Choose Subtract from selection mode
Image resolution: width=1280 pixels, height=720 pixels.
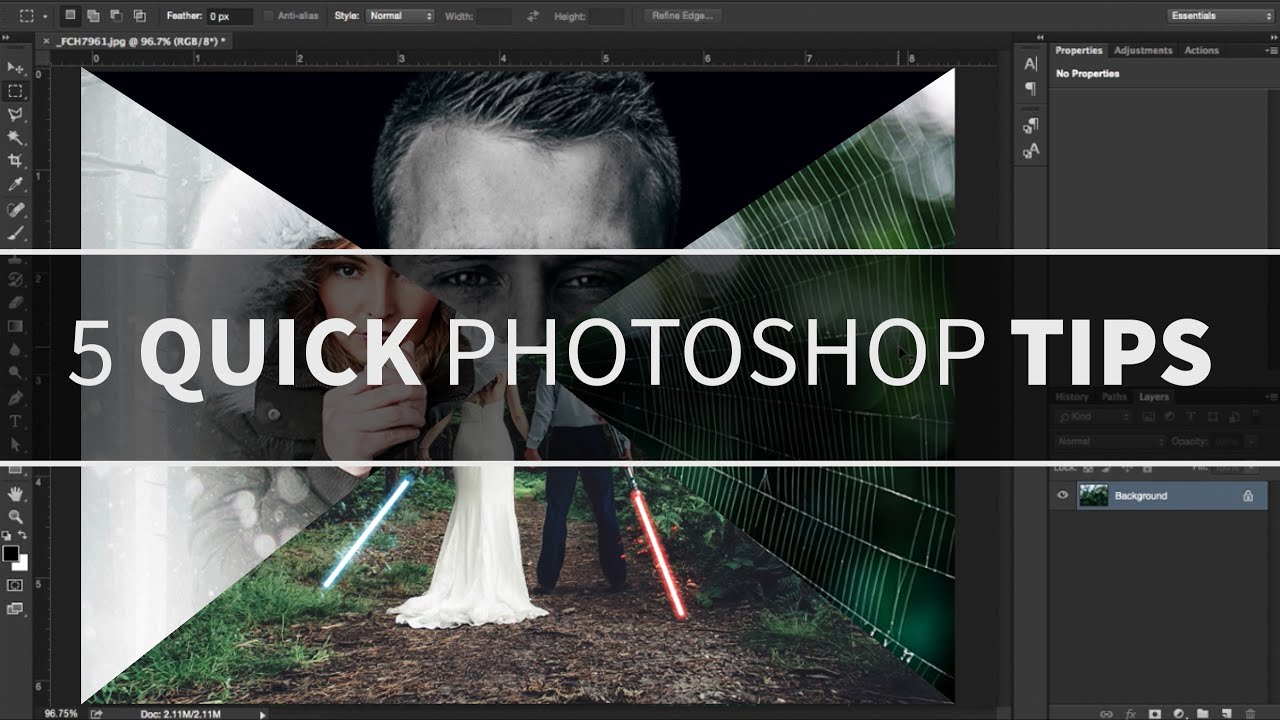(x=116, y=16)
